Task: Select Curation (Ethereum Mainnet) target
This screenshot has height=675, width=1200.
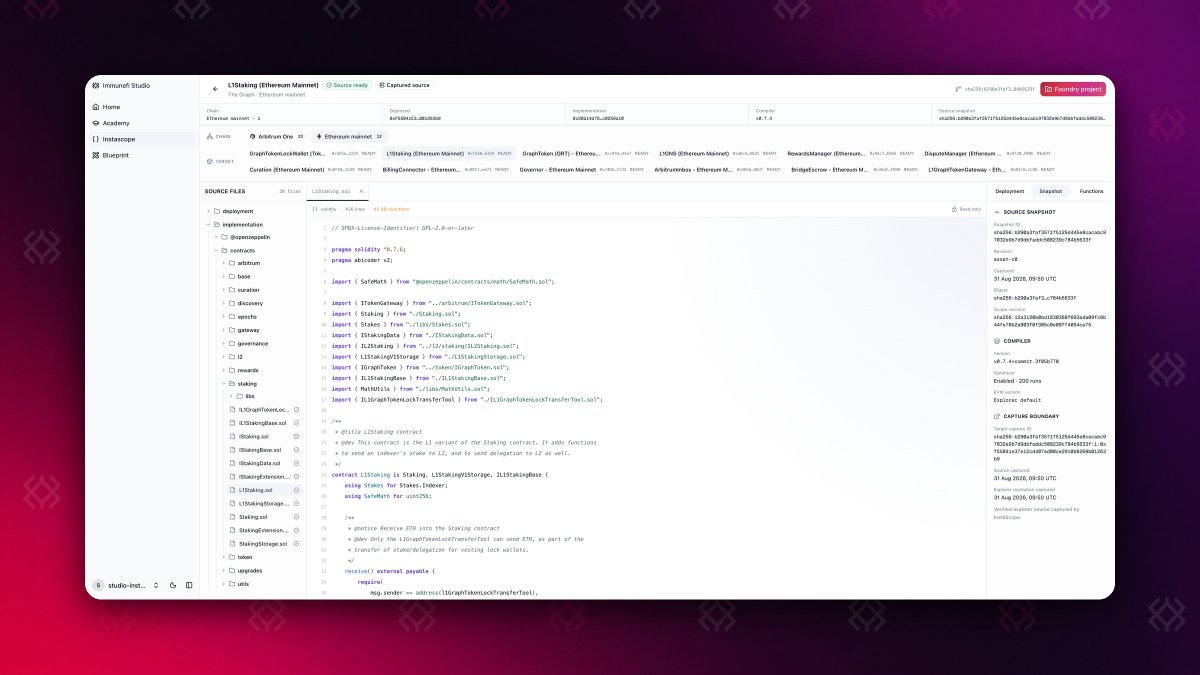Action: pos(312,170)
